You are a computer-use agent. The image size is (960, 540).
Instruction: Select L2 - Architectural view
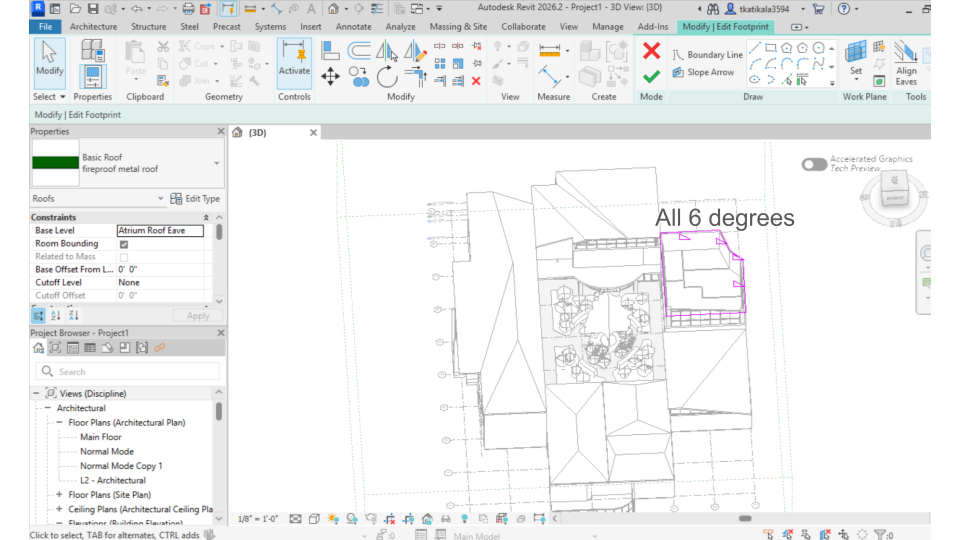point(113,481)
